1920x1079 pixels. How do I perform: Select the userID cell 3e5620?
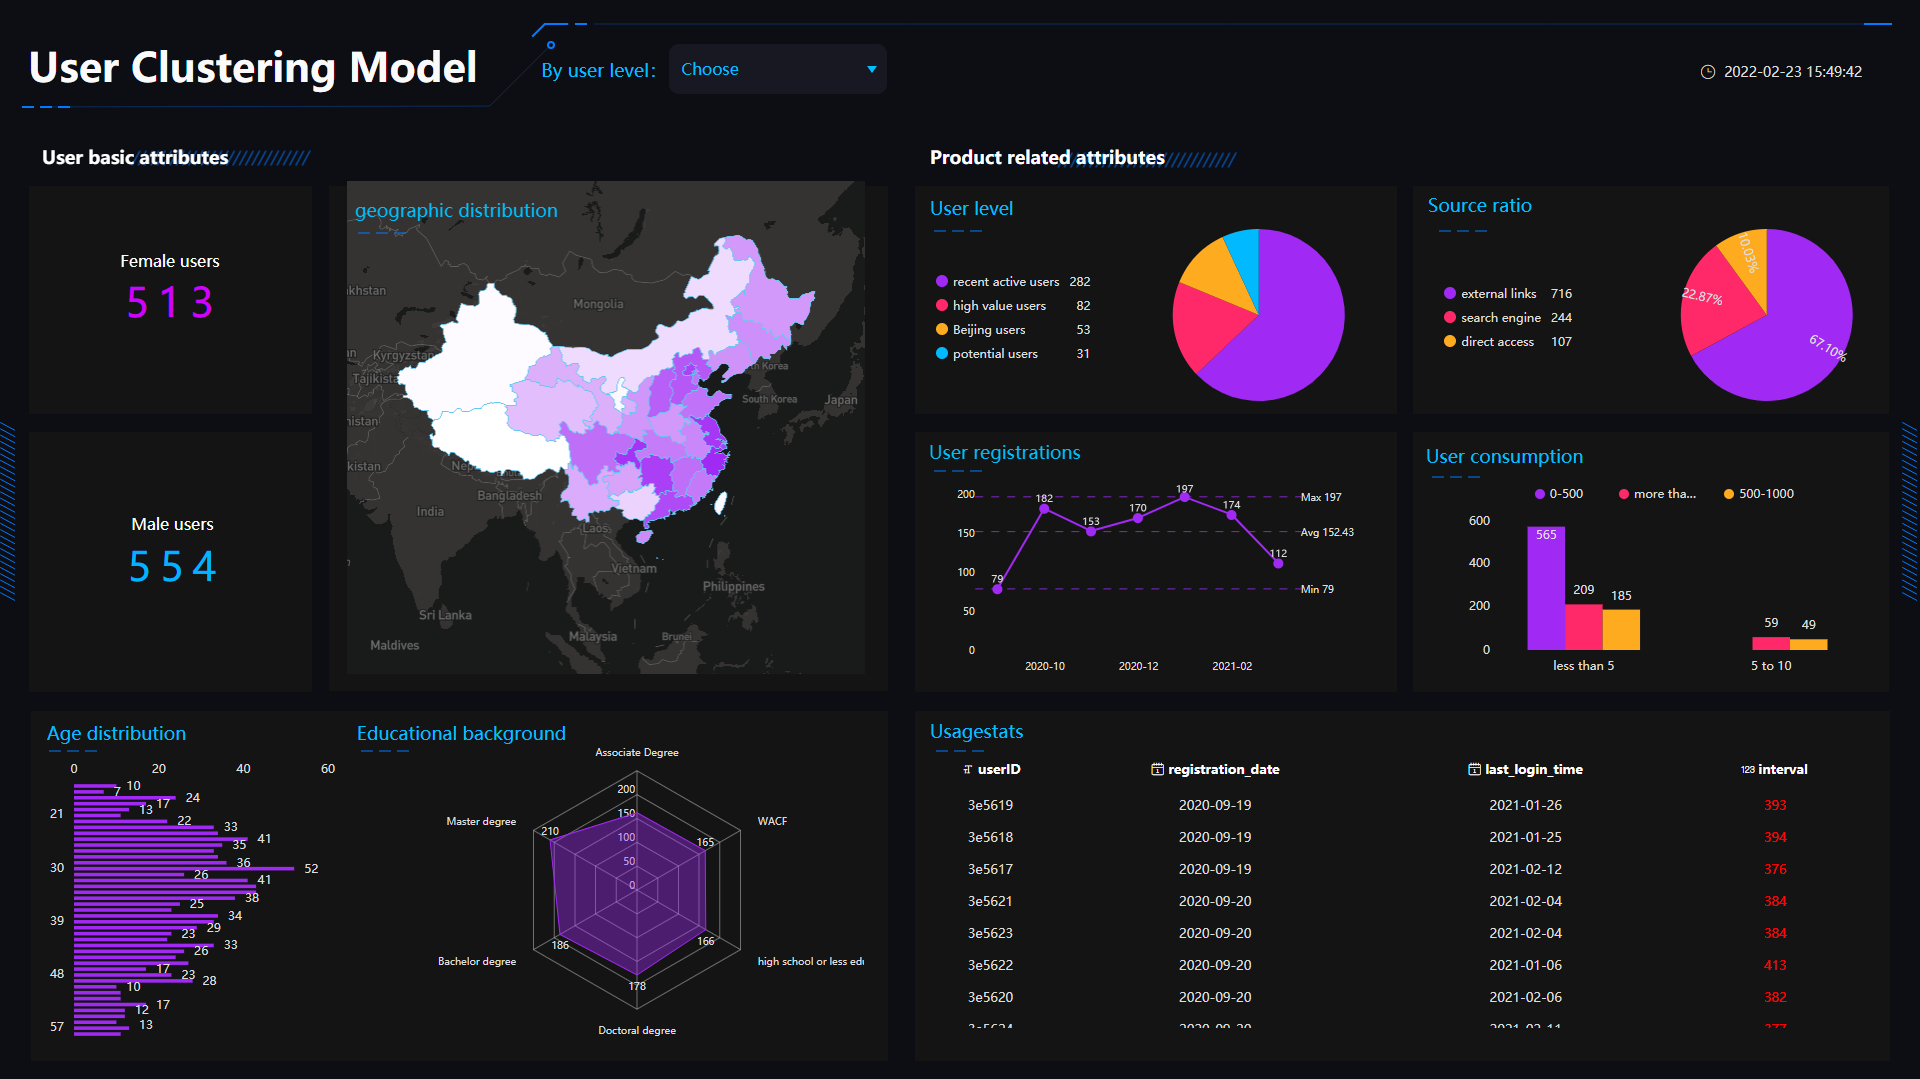click(x=990, y=997)
